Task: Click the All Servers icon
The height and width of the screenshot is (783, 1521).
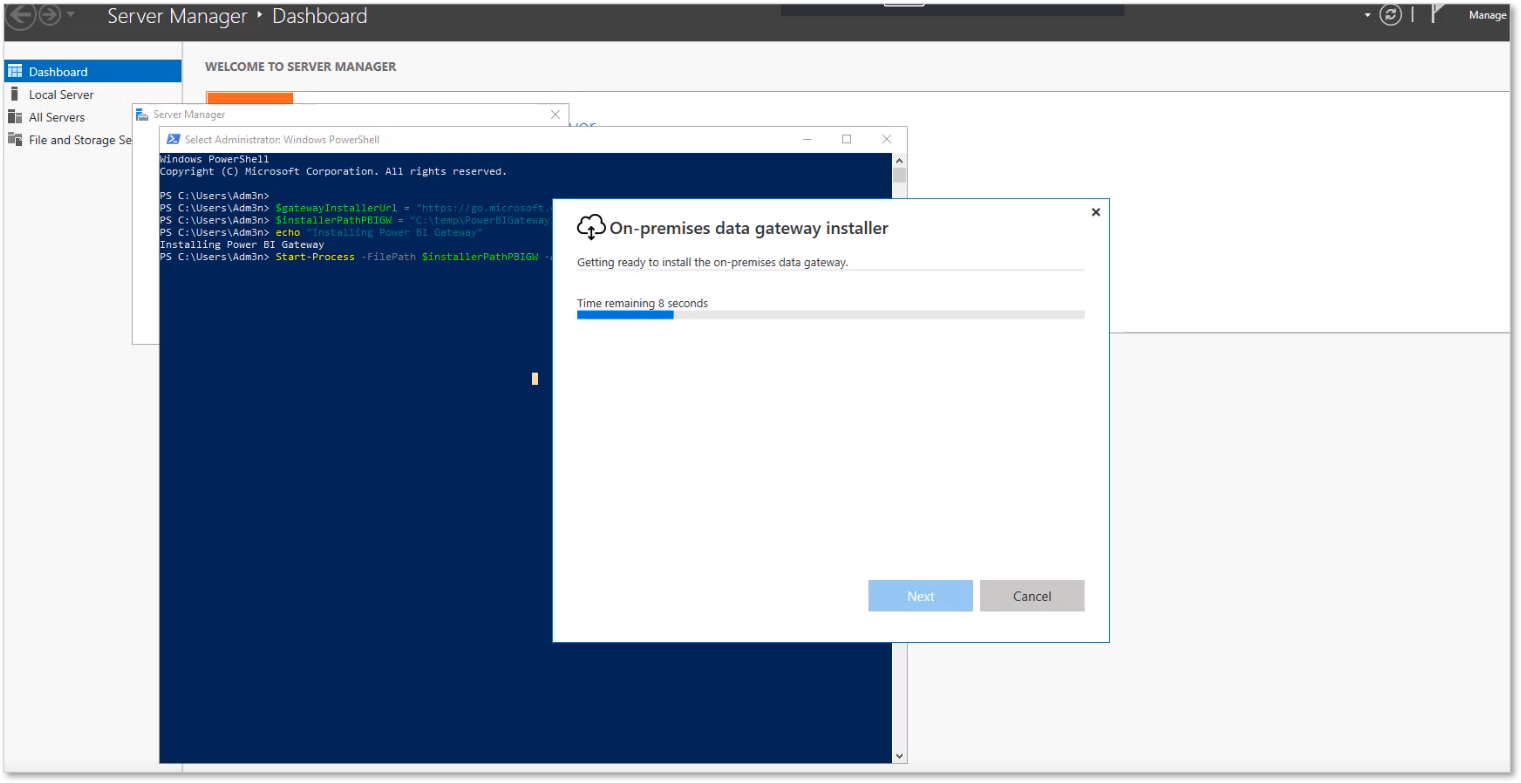Action: pos(13,116)
